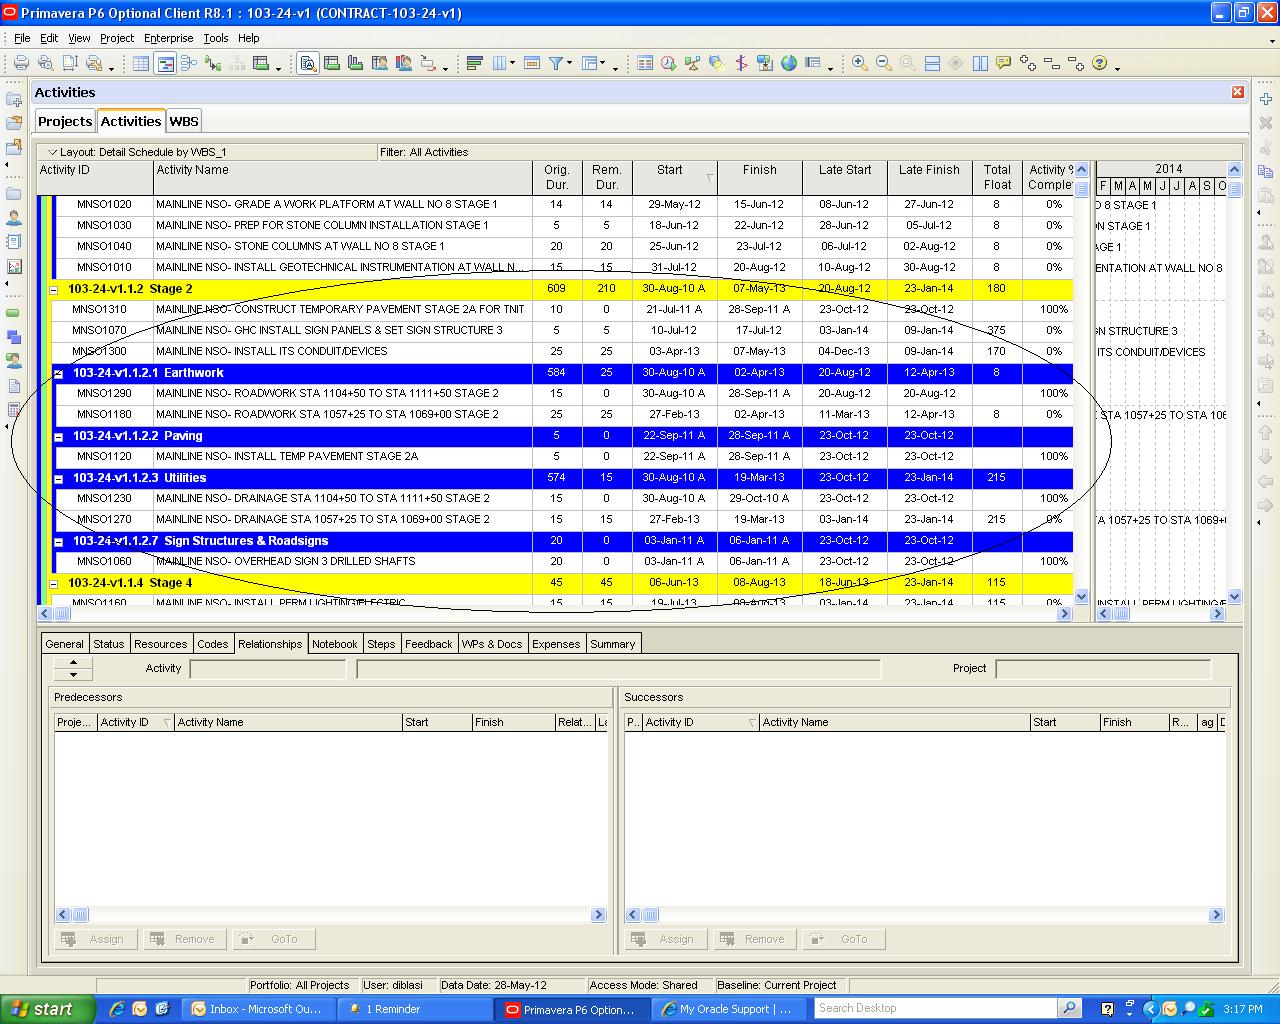Open Internet Explorer from the quick launch
Image resolution: width=1280 pixels, height=1024 pixels.
[117, 1009]
